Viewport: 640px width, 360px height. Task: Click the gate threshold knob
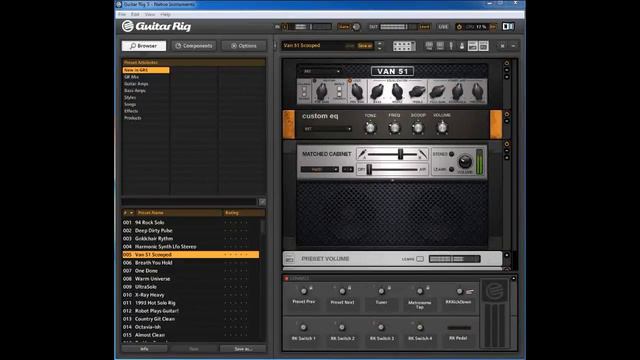(x=356, y=27)
